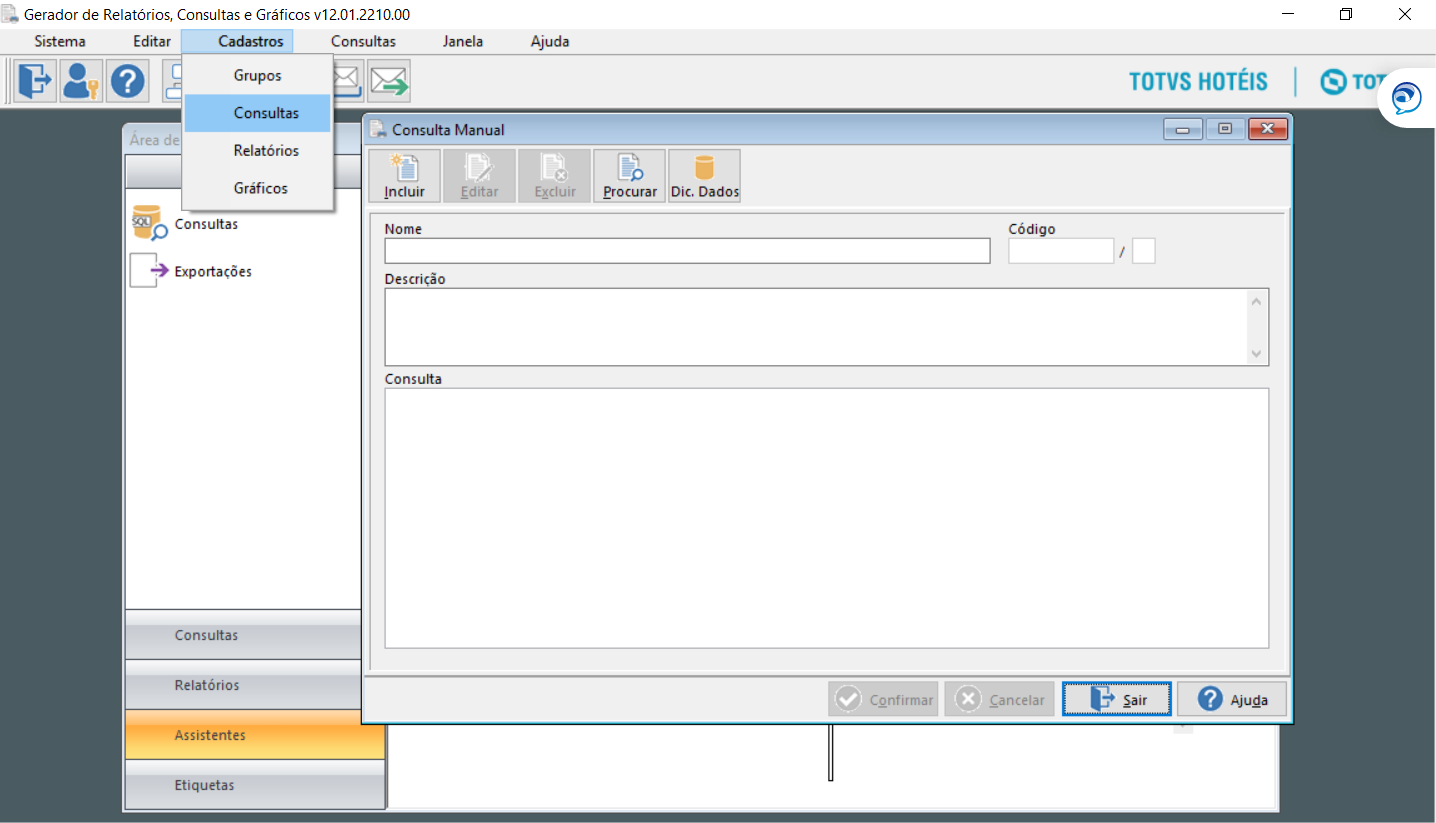This screenshot has width=1436, height=823.
Task: Switch to the Relatórios sidebar section
Action: click(x=243, y=685)
